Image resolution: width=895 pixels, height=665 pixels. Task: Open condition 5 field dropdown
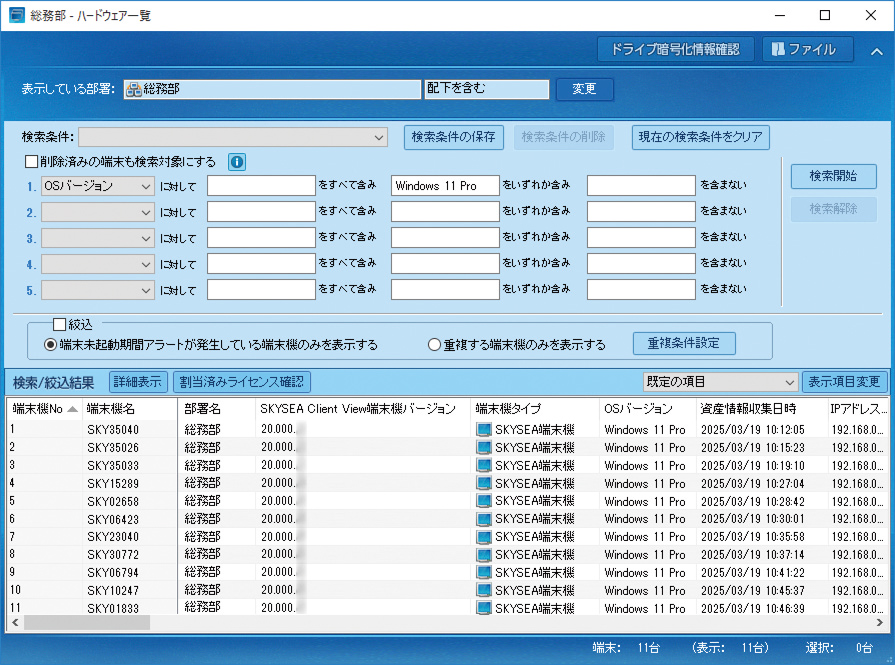(x=98, y=290)
